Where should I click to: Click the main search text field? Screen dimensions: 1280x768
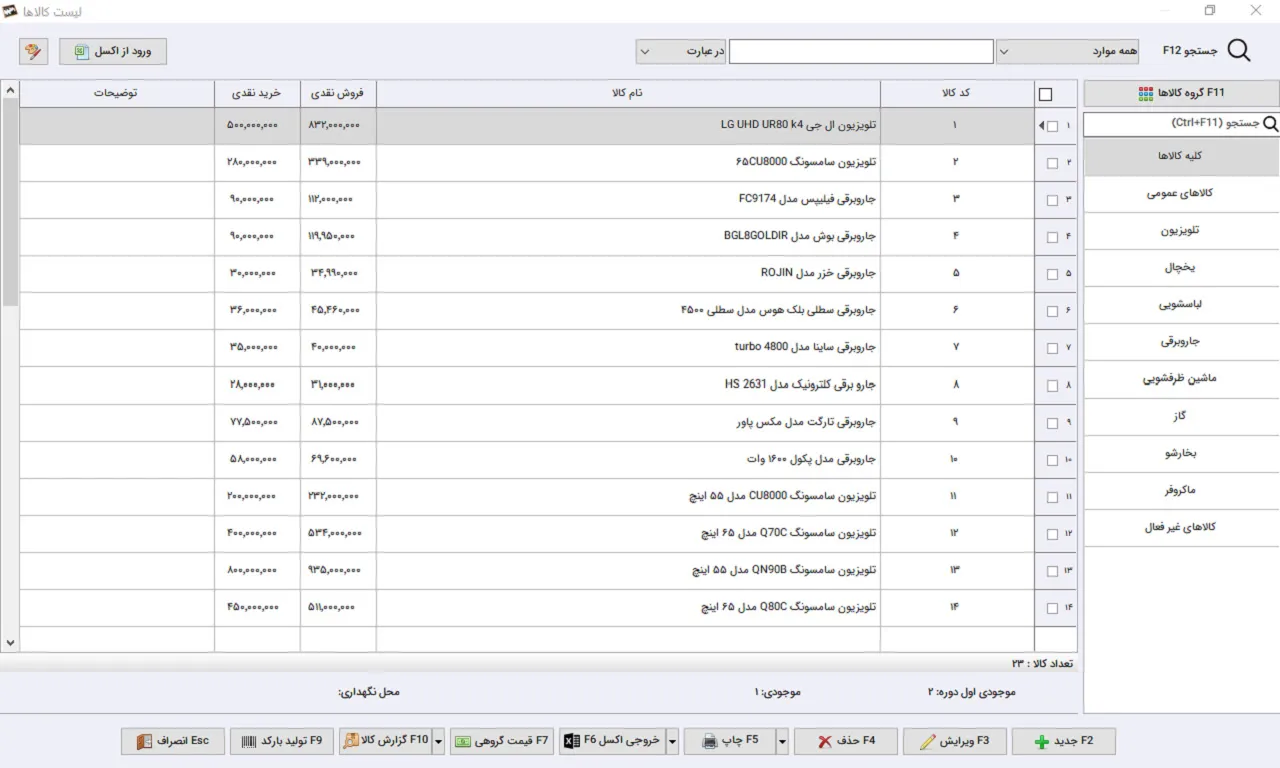coord(861,51)
